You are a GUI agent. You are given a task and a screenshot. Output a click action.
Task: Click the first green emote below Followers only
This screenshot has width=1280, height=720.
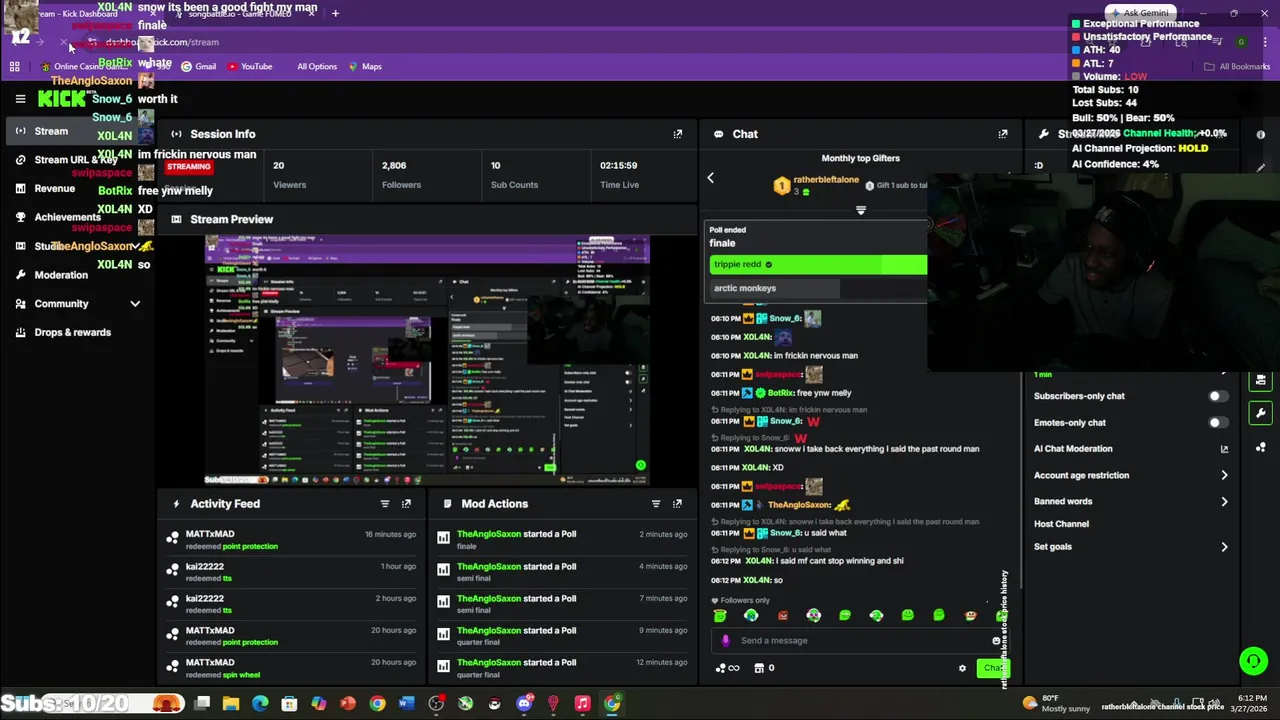click(720, 616)
